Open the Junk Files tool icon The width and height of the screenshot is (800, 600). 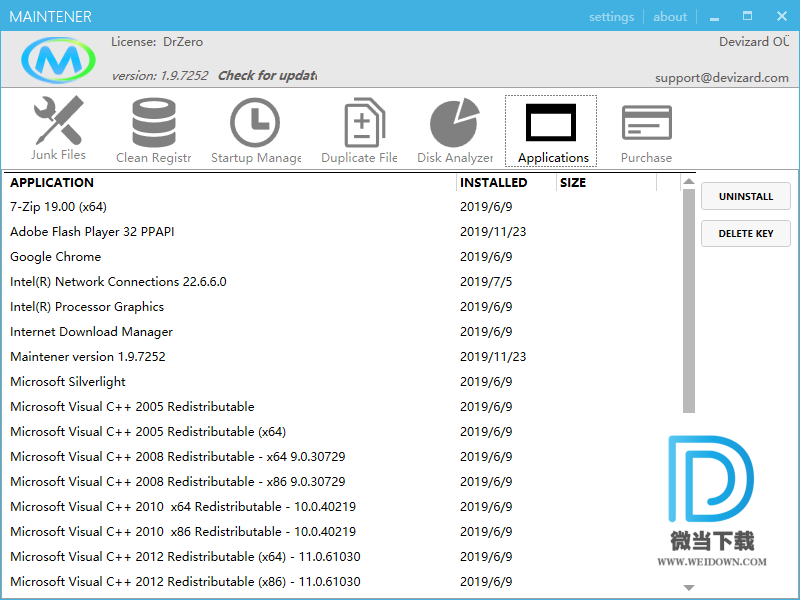coord(58,120)
